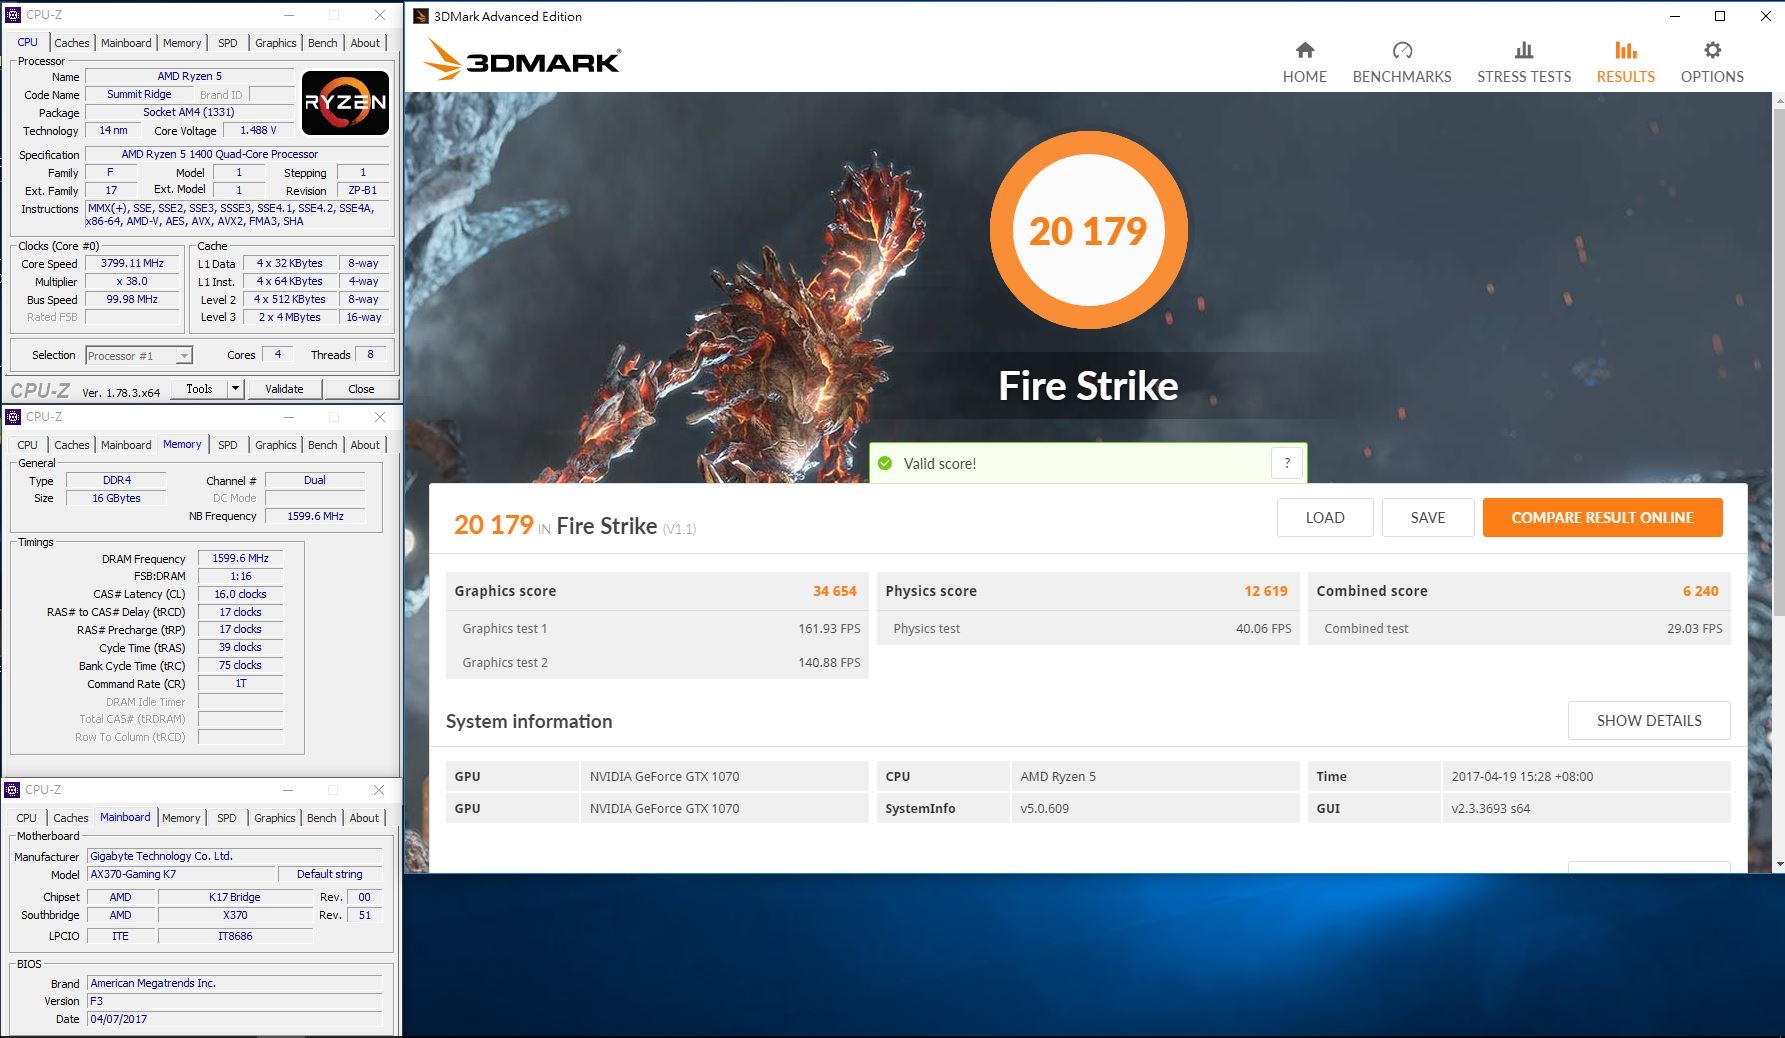1785x1038 pixels.
Task: Click the Ryzen logo in CPU-Z
Action: tap(345, 102)
